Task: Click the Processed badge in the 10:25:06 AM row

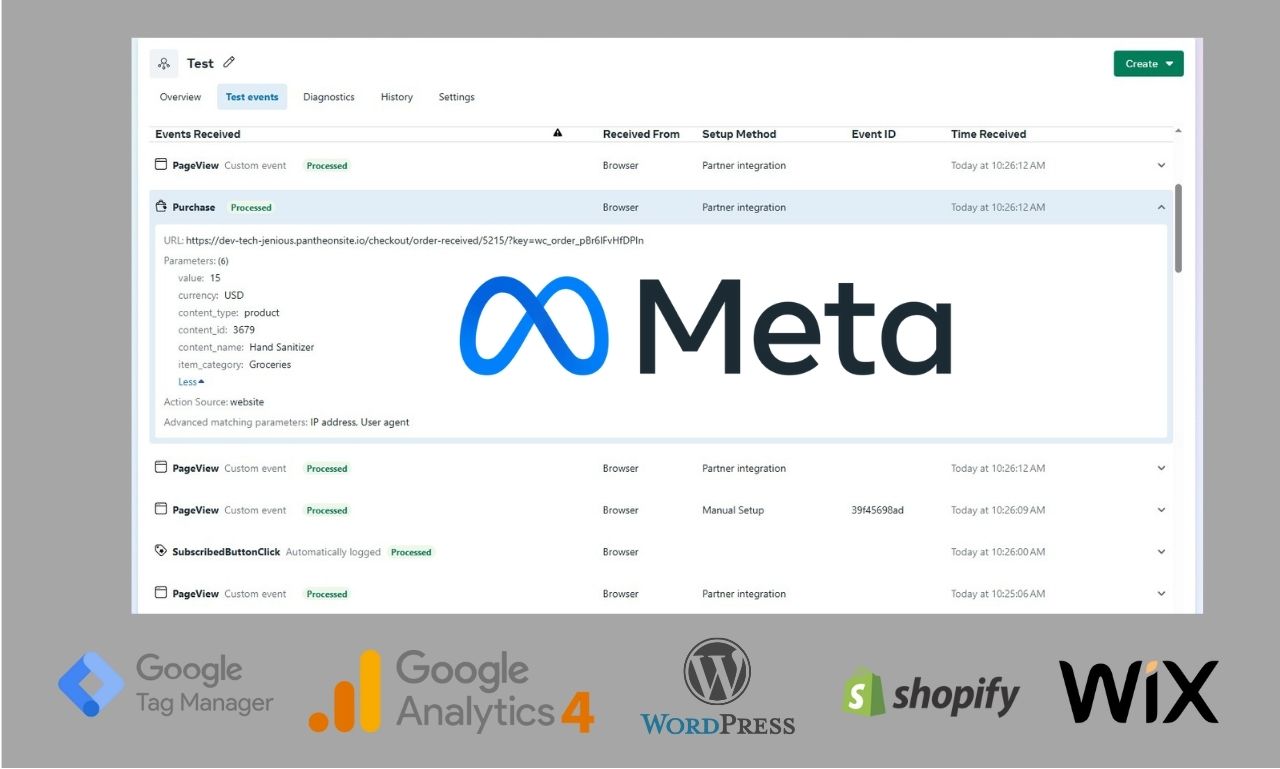Action: (x=327, y=594)
